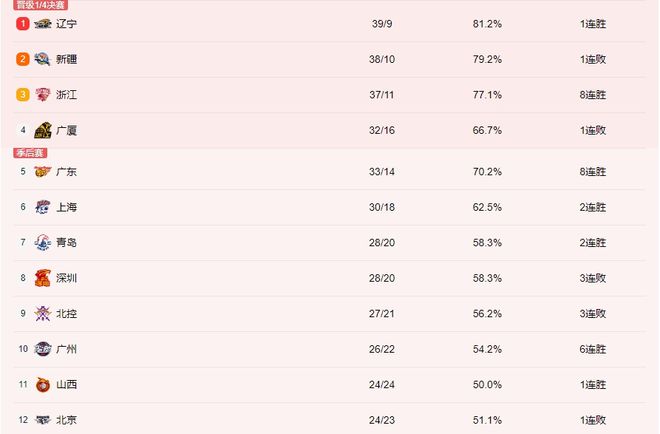The width and height of the screenshot is (660, 434).
Task: Select the 上海 team name
Action: (67, 207)
